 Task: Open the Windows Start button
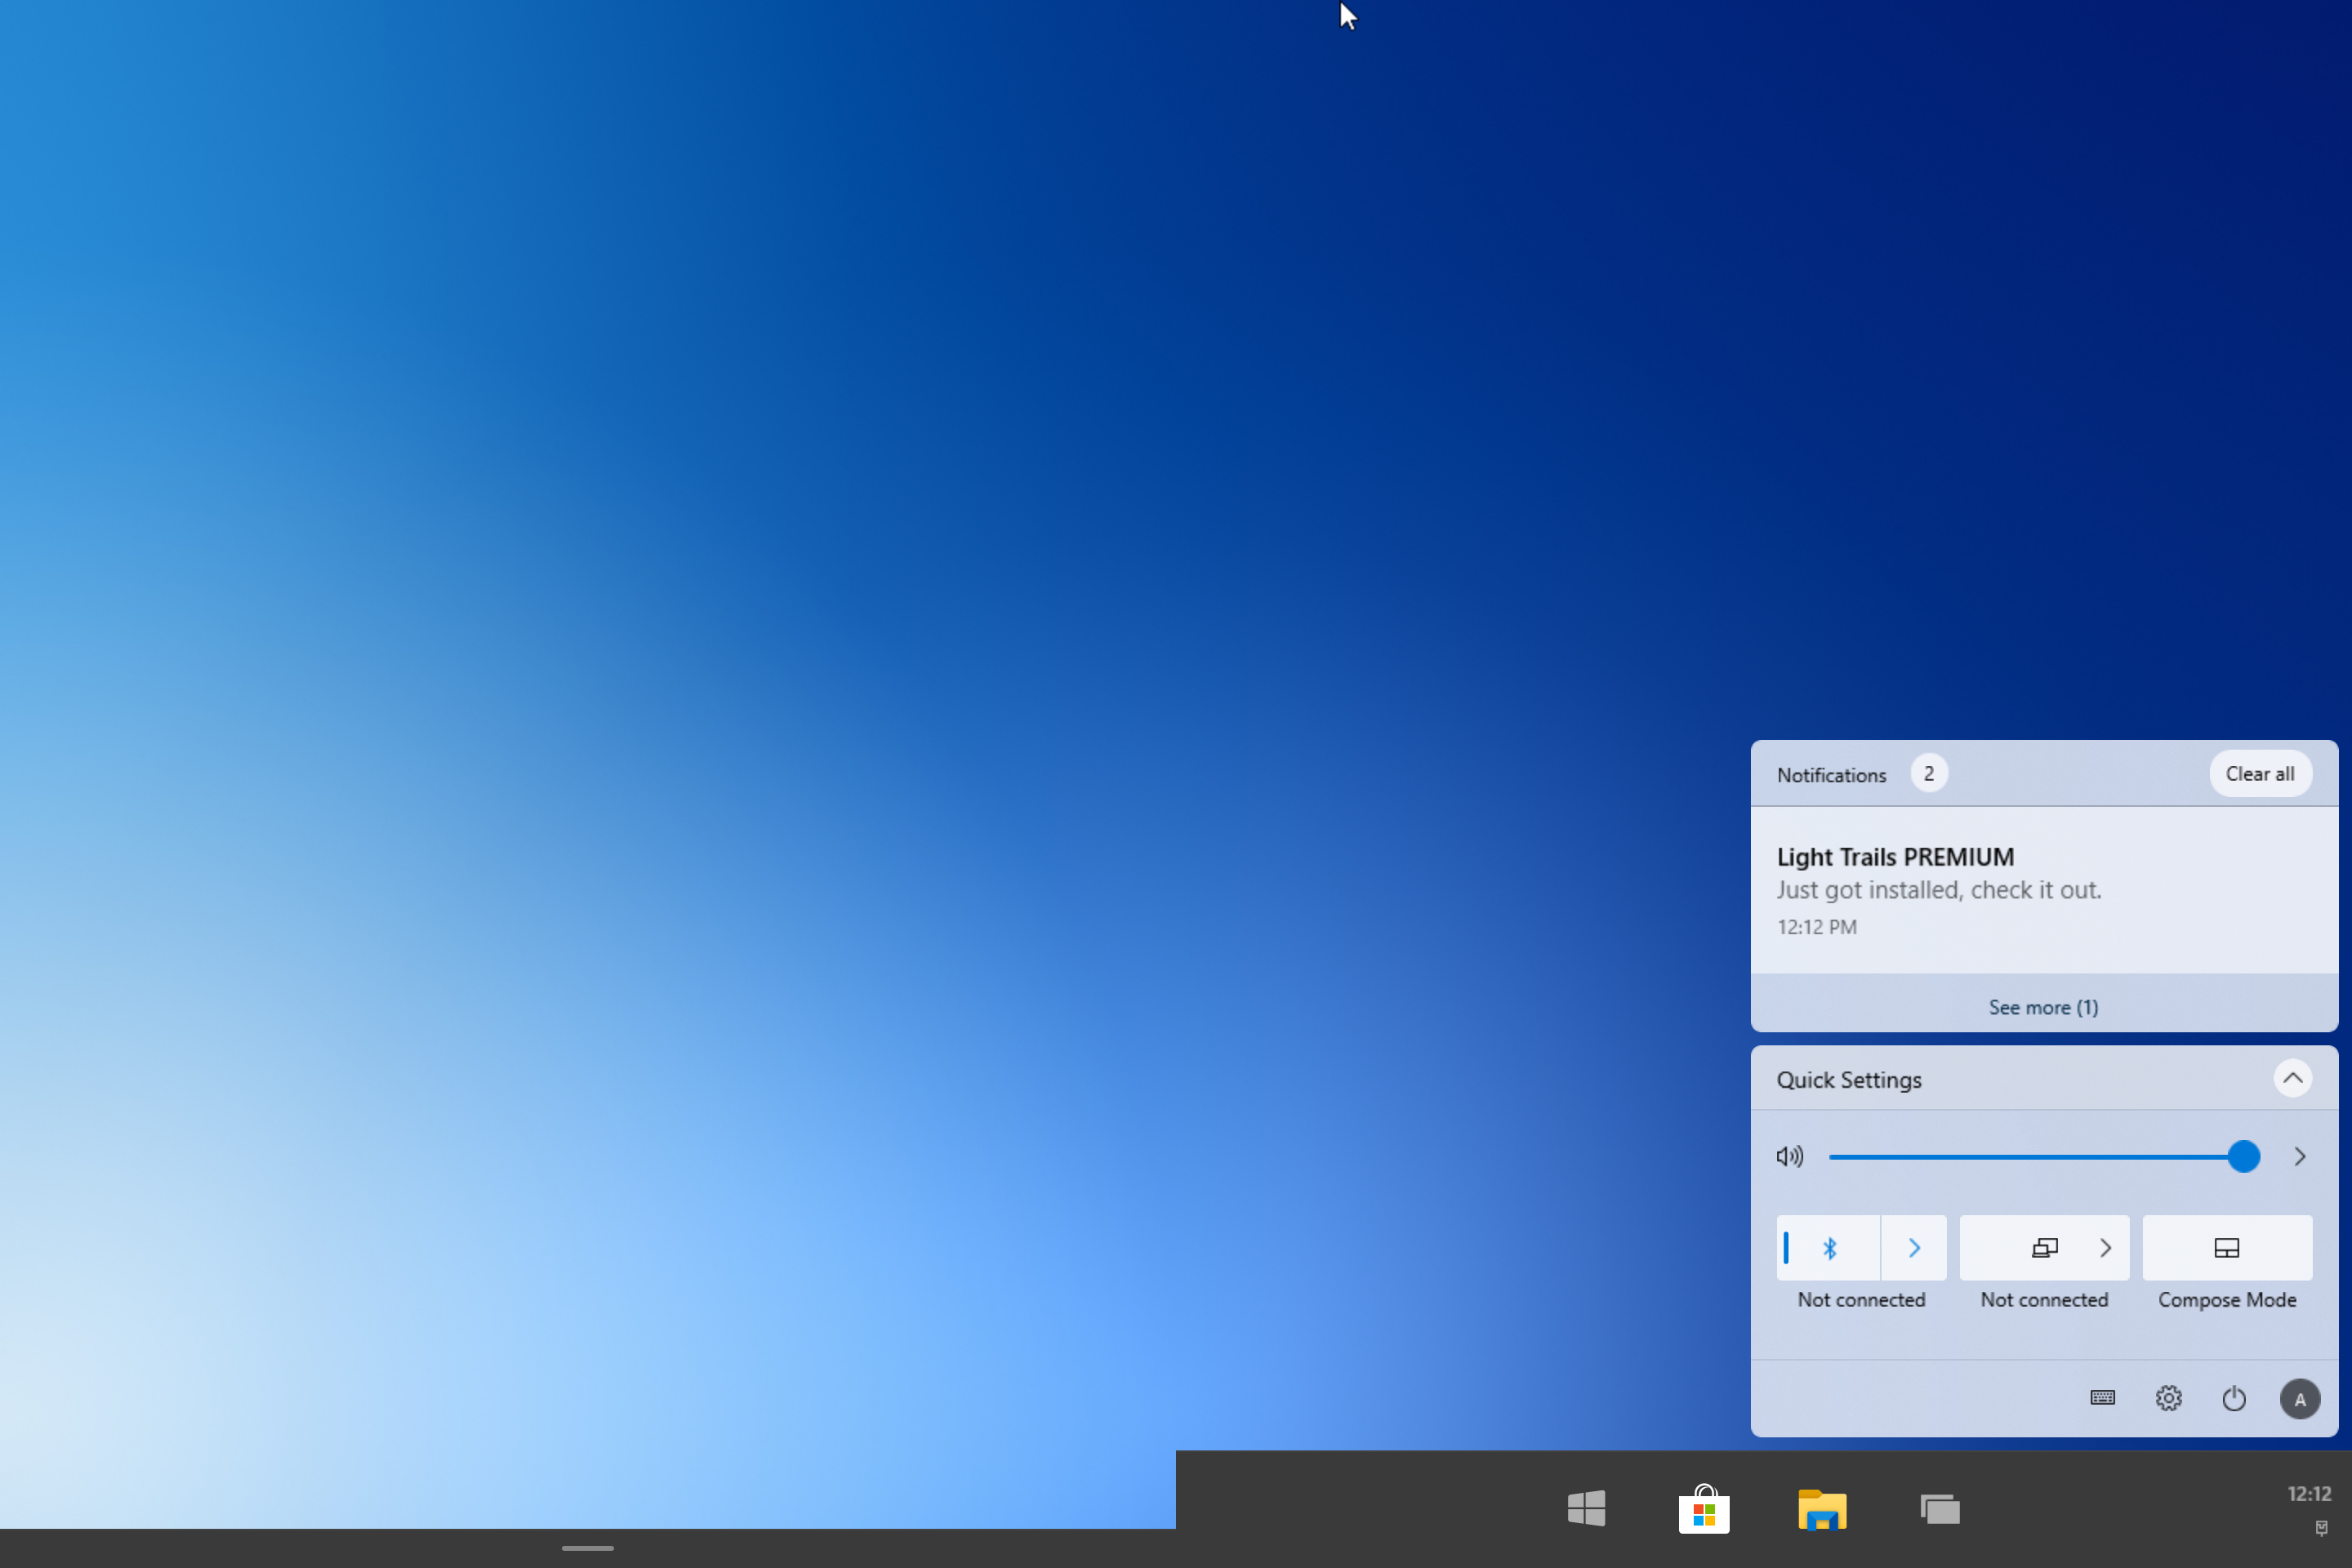coord(1587,1507)
